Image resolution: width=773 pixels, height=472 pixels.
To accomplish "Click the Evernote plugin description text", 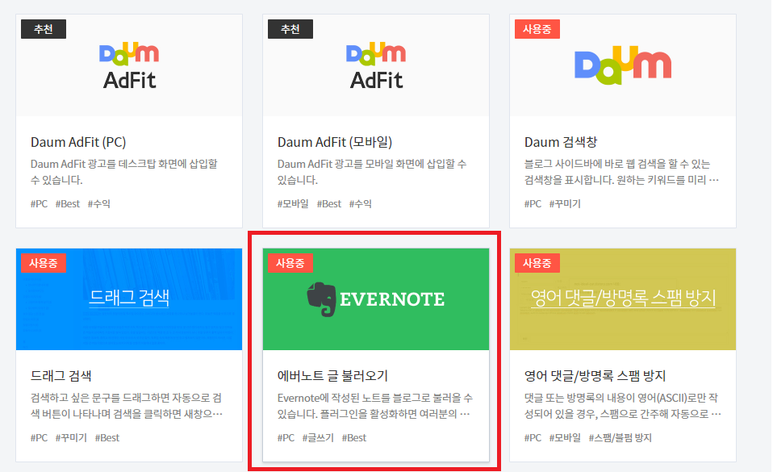I will point(375,405).
